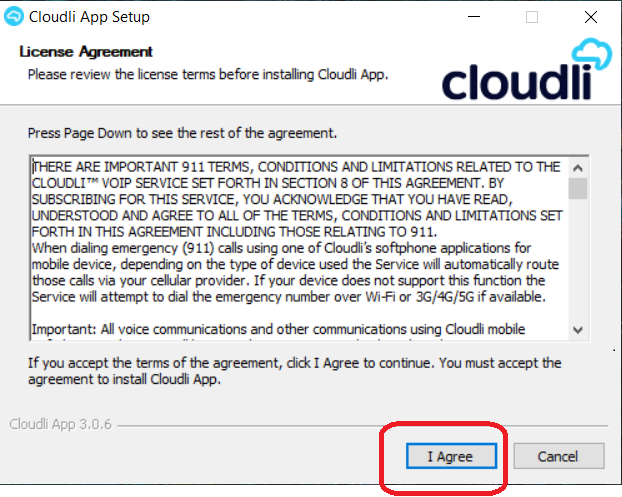Screen dimensions: 622x497
Task: Click the license text scrollbar thumb
Action: (x=578, y=188)
